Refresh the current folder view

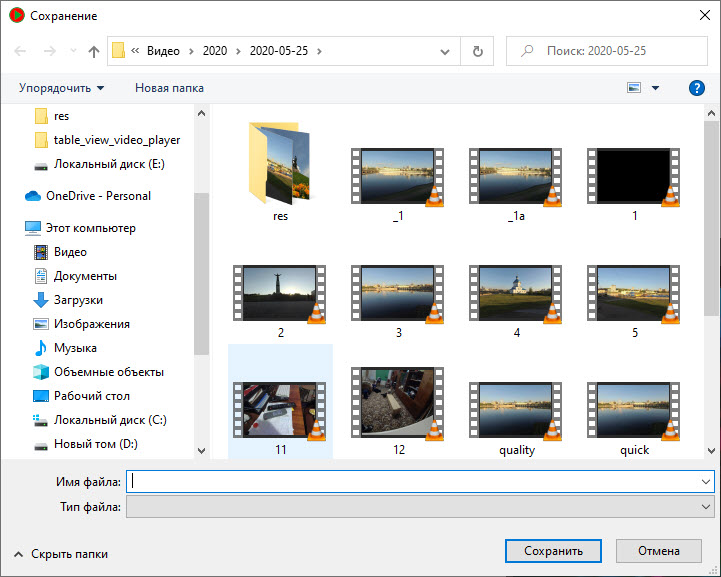[x=478, y=51]
